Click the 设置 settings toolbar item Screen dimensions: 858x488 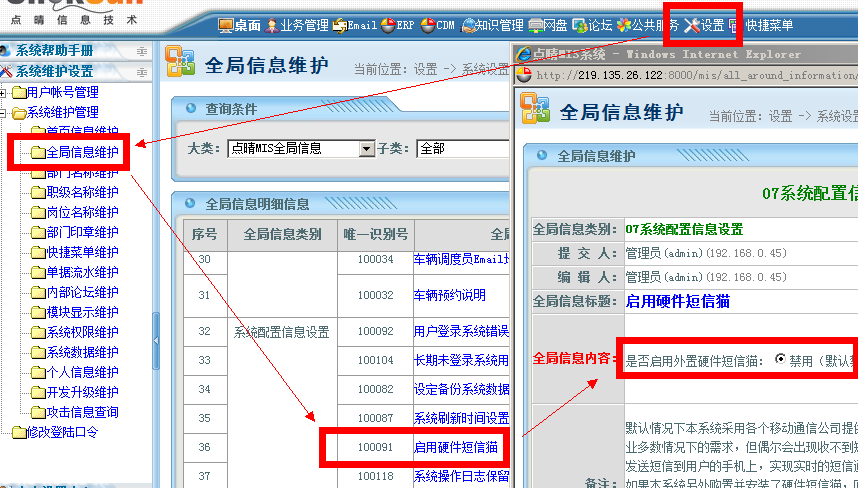(704, 25)
